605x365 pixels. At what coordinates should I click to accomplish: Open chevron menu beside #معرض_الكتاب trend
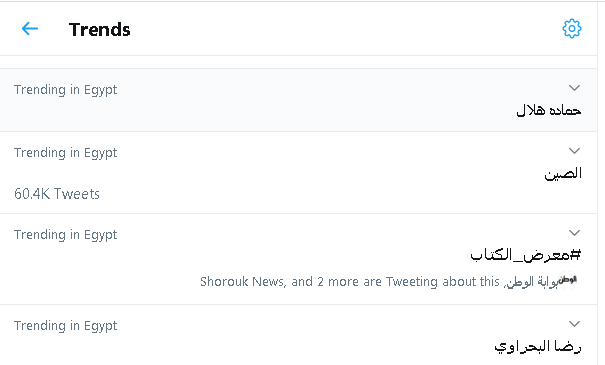[575, 233]
